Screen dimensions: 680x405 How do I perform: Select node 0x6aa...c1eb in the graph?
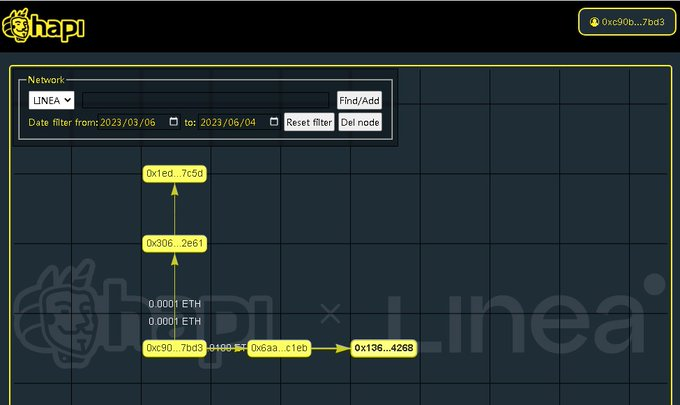click(x=279, y=348)
